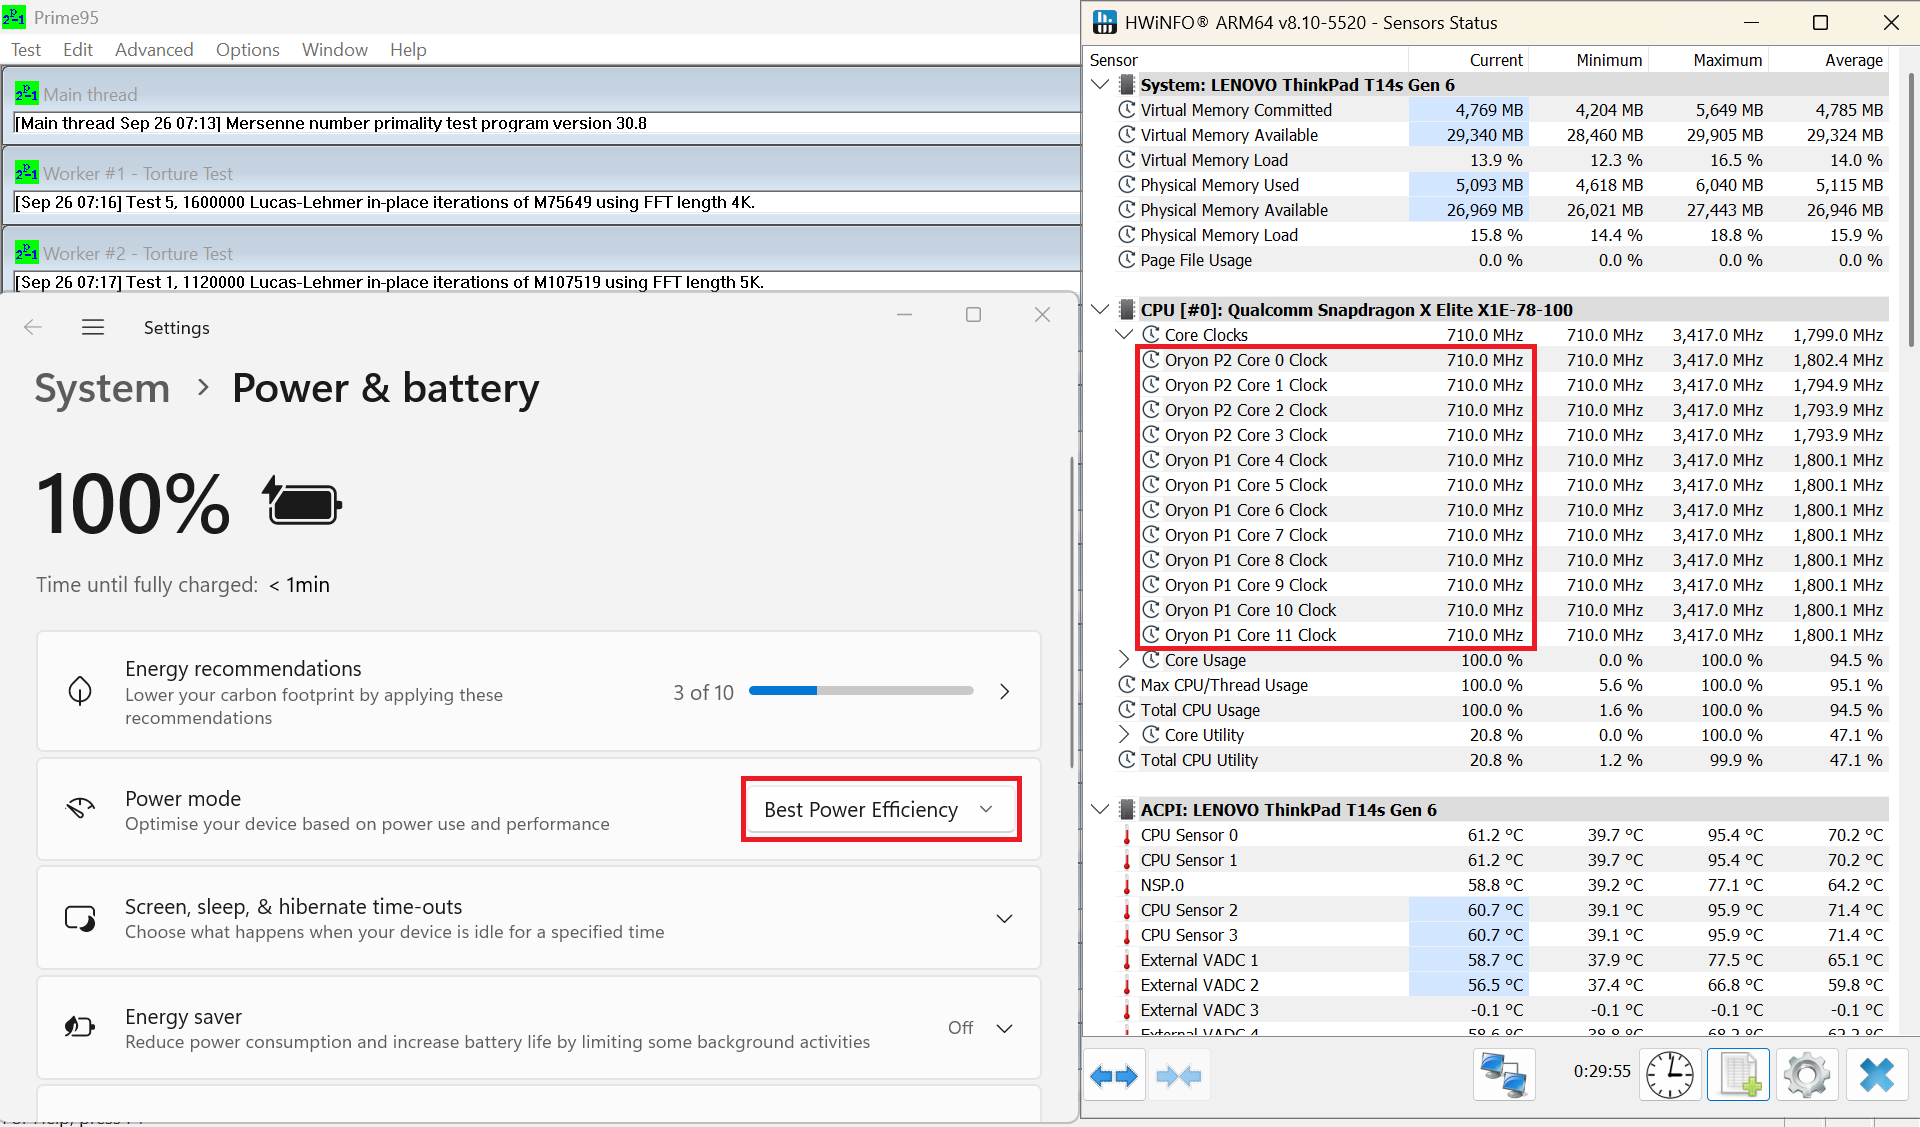
Task: Click the Maximum column header in HWiNFO
Action: pos(1709,60)
